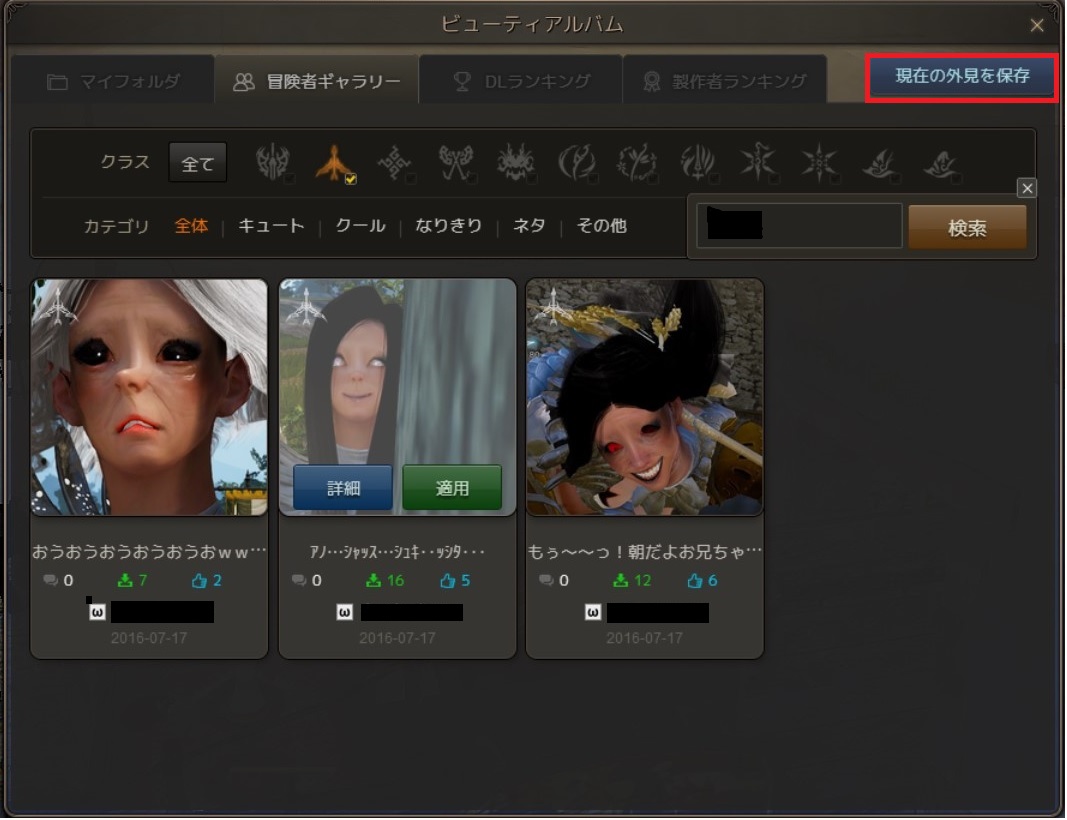The width and height of the screenshot is (1067, 820).
Task: Click thumbs-up icon showing 6 likes
Action: pos(694,580)
